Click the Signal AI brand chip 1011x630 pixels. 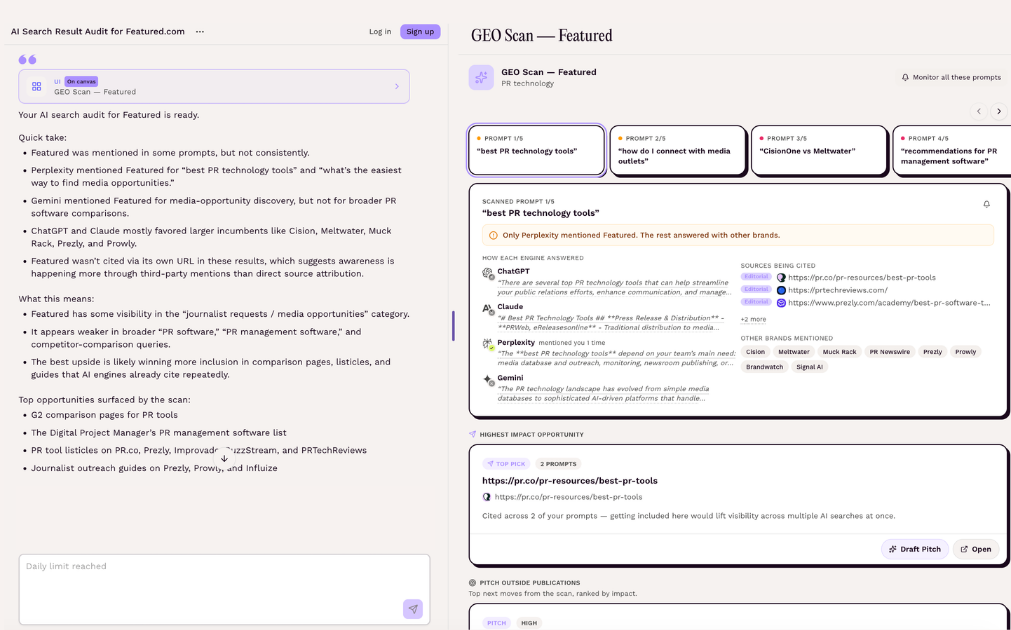tap(809, 367)
